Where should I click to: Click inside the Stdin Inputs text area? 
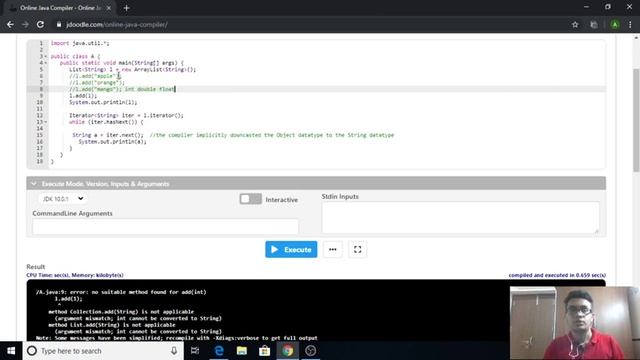[460, 218]
